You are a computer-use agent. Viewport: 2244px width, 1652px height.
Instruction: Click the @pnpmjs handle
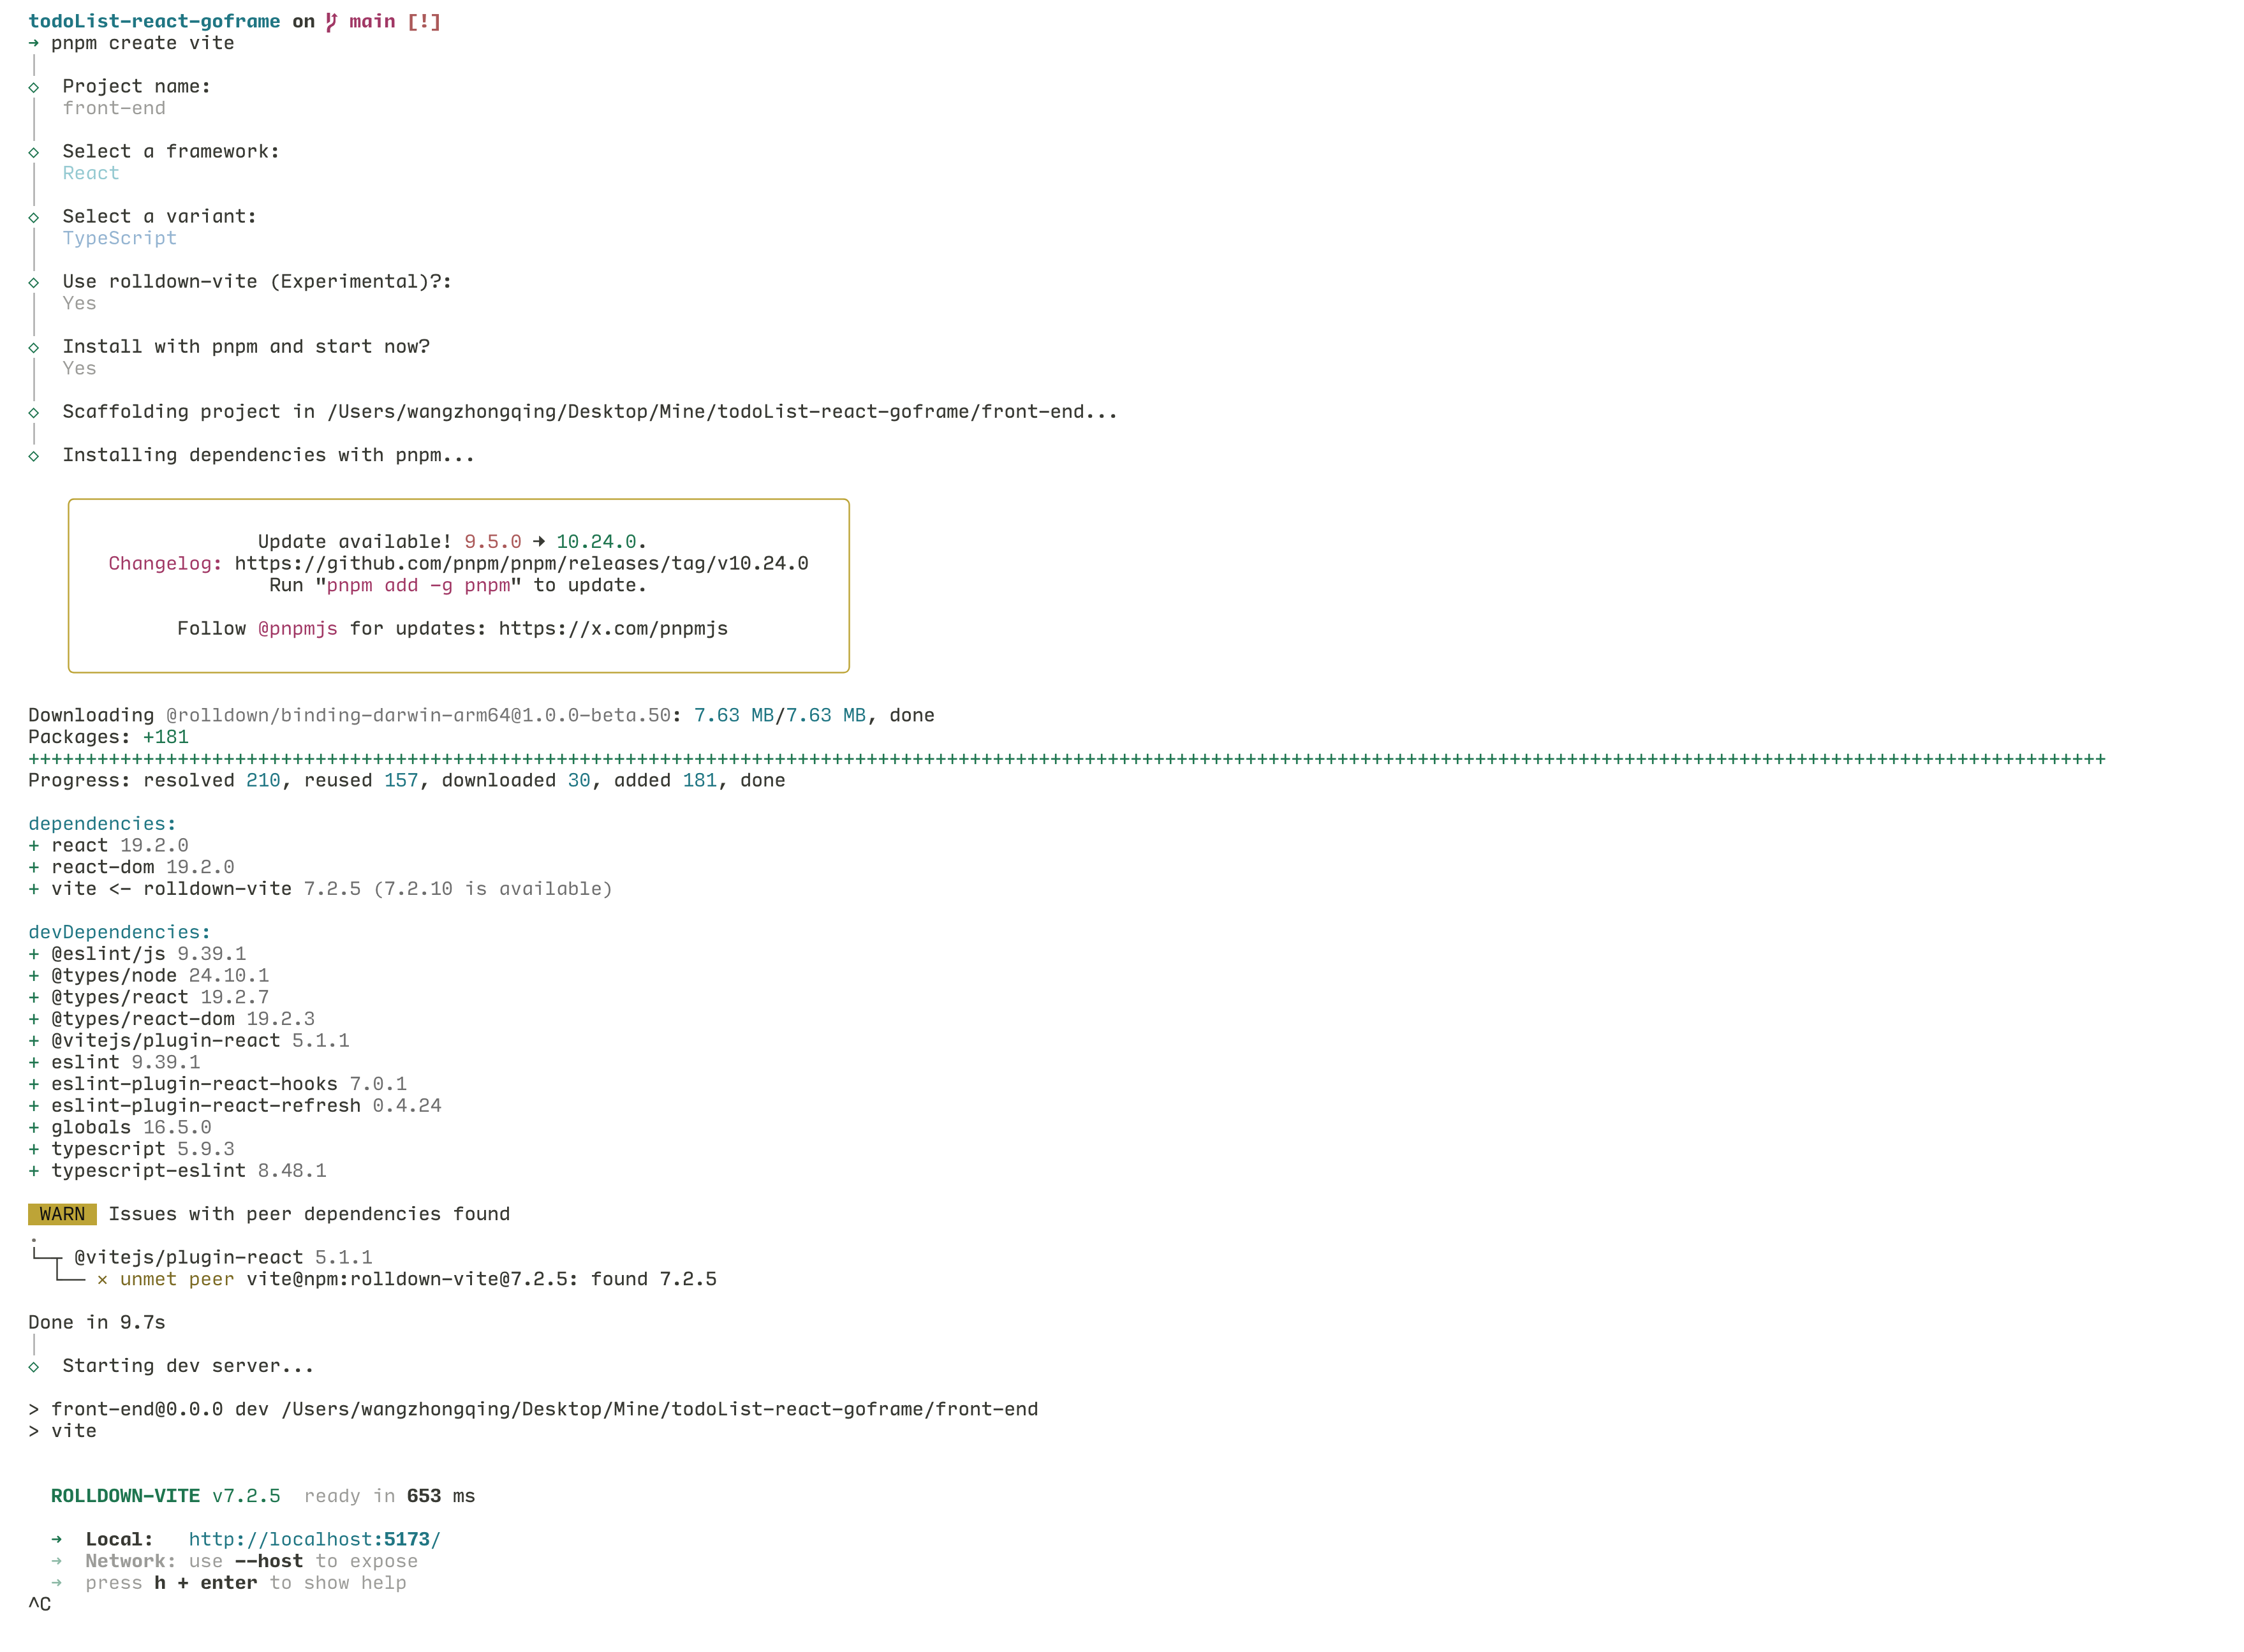[298, 629]
